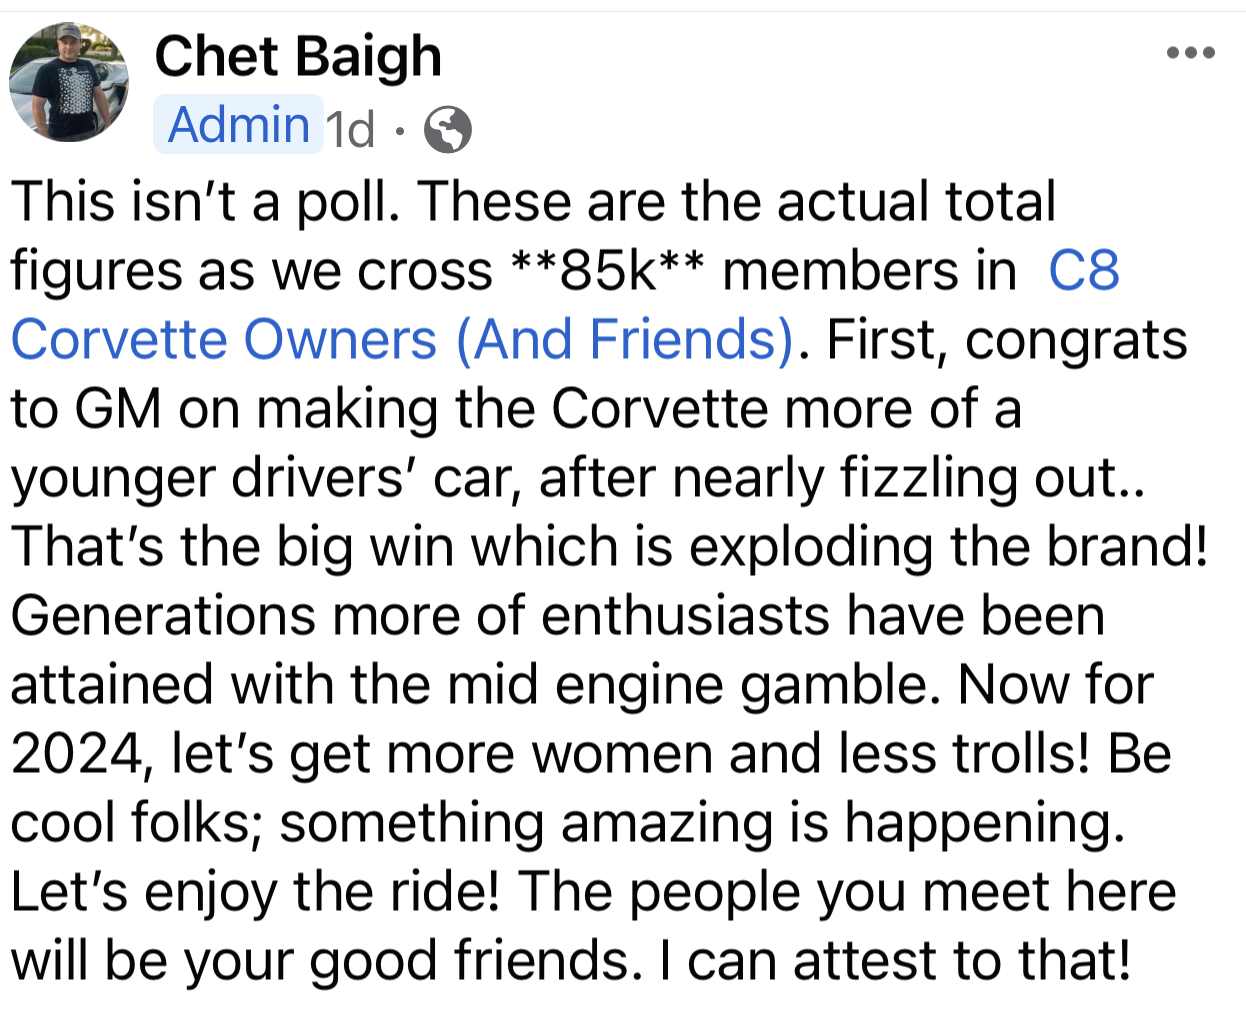Click the sentence "This isn't a poll."
1246x1022 pixels.
pyautogui.click(x=205, y=202)
